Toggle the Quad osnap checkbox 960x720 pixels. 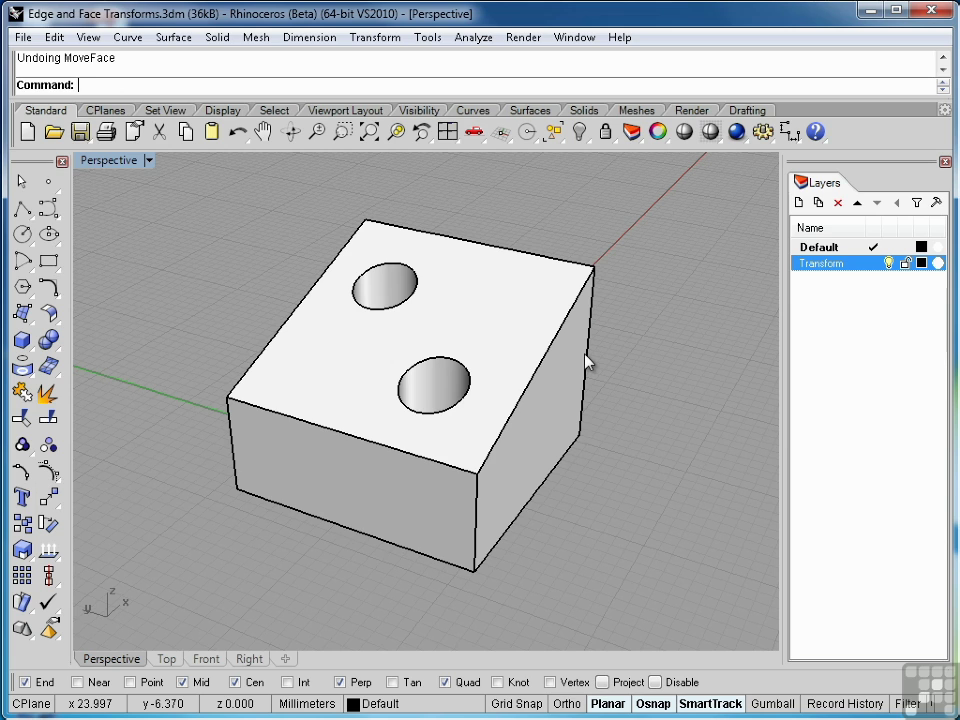pyautogui.click(x=445, y=682)
